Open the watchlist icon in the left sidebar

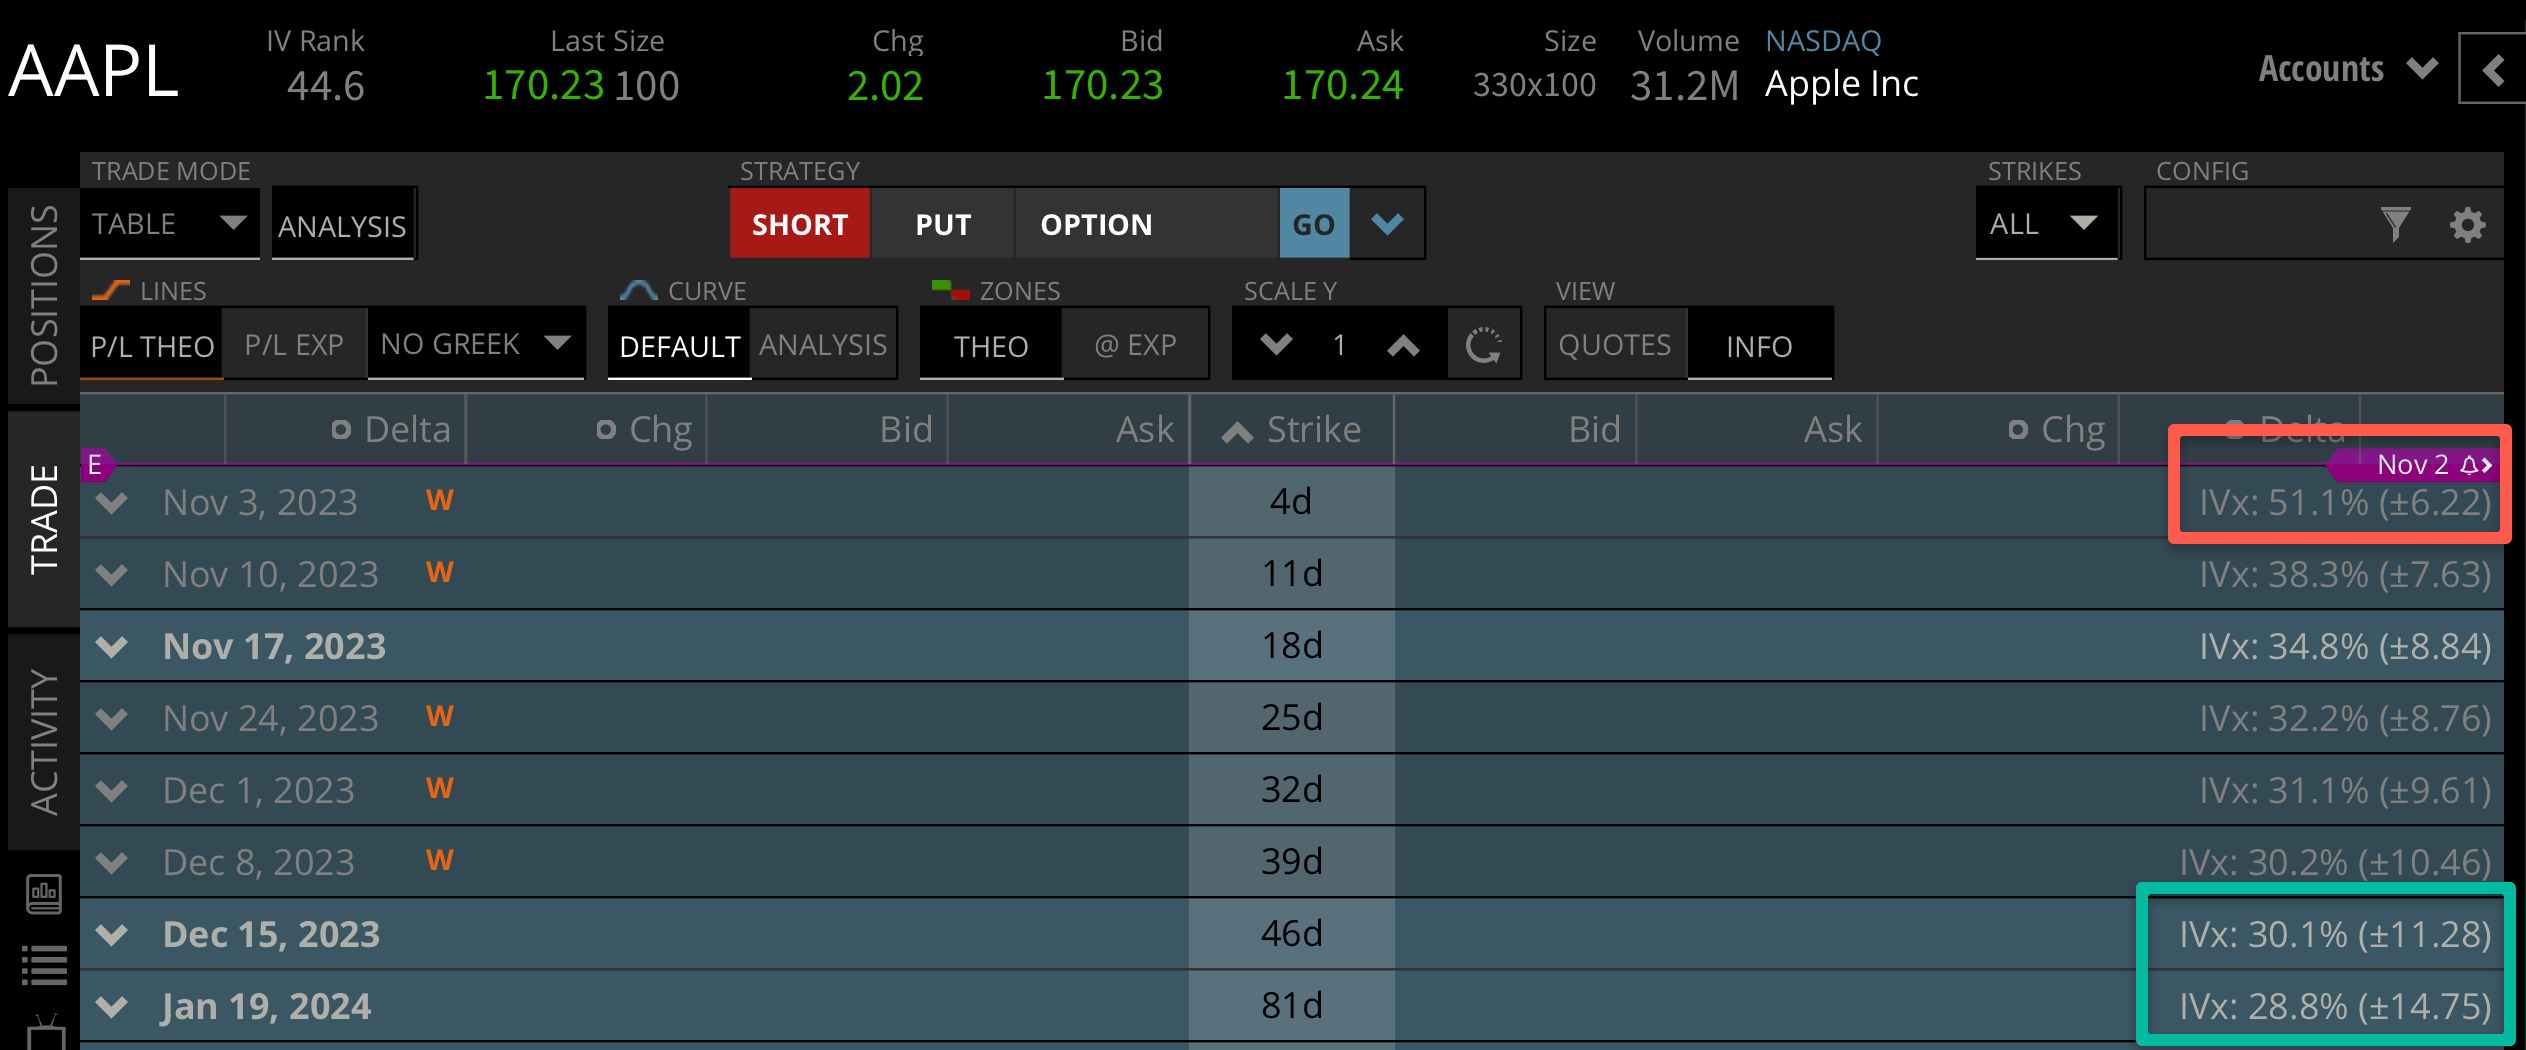pyautogui.click(x=44, y=963)
